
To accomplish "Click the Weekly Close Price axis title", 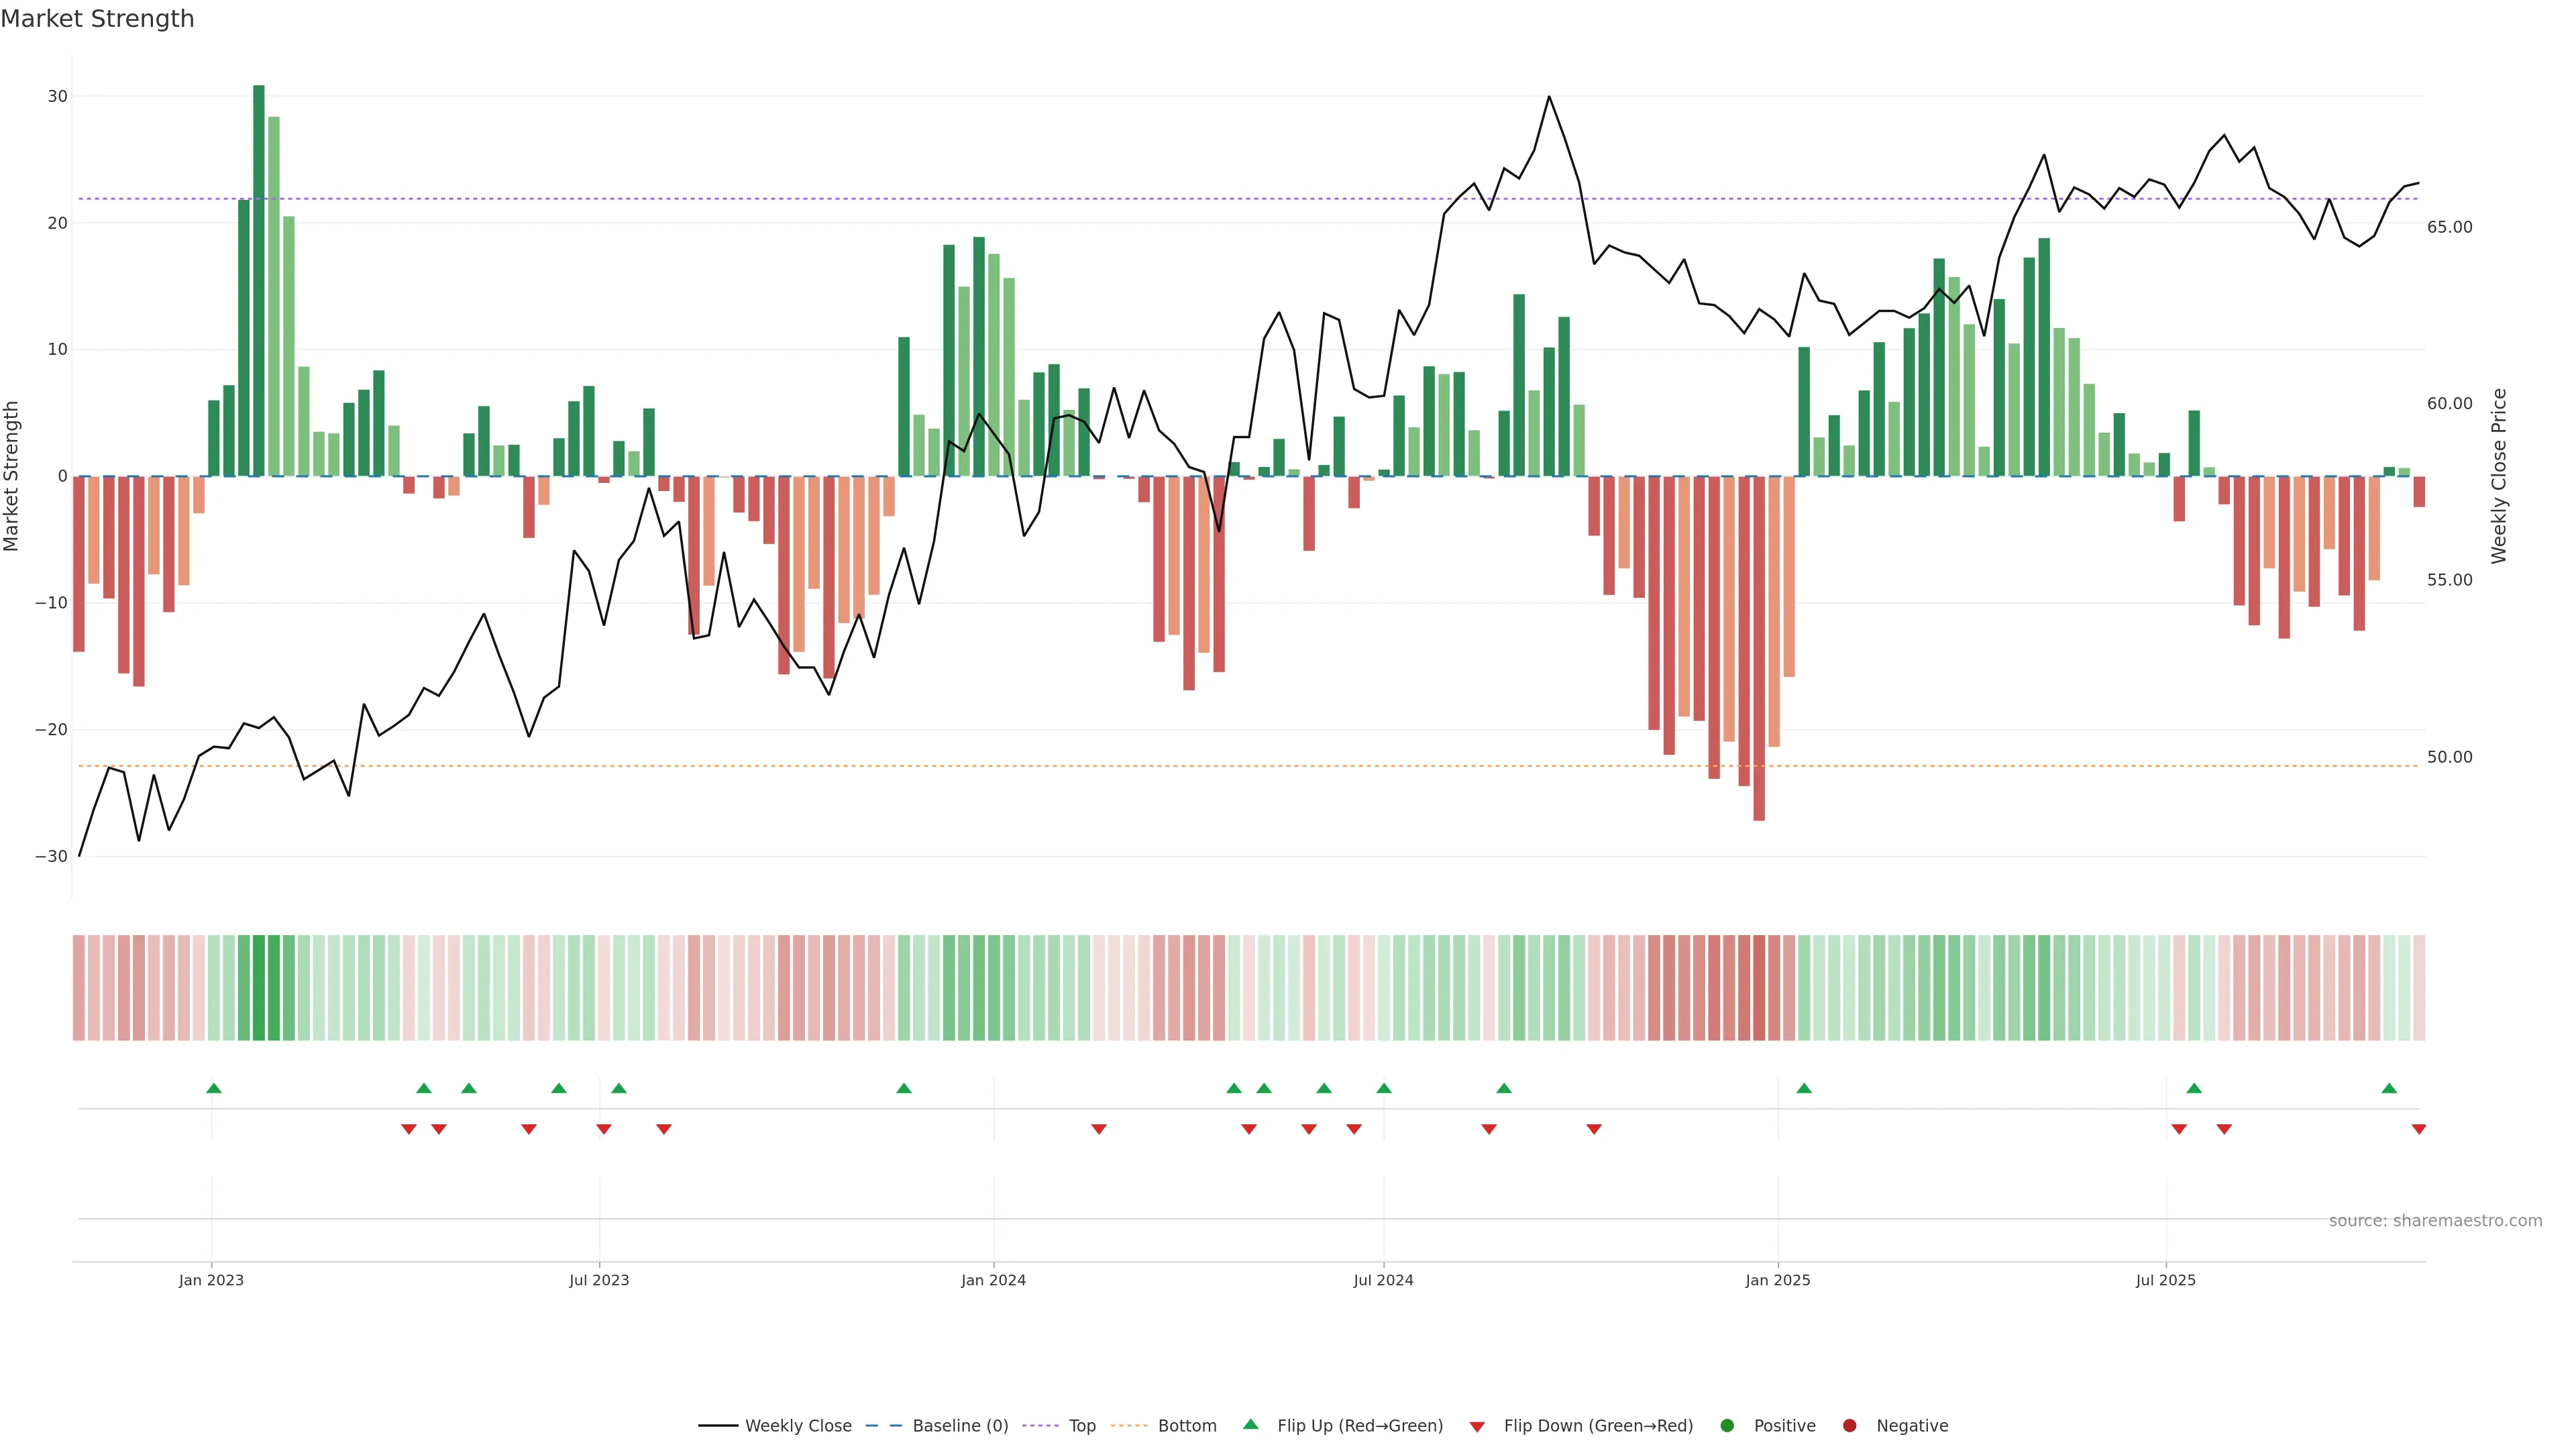I will (2499, 476).
